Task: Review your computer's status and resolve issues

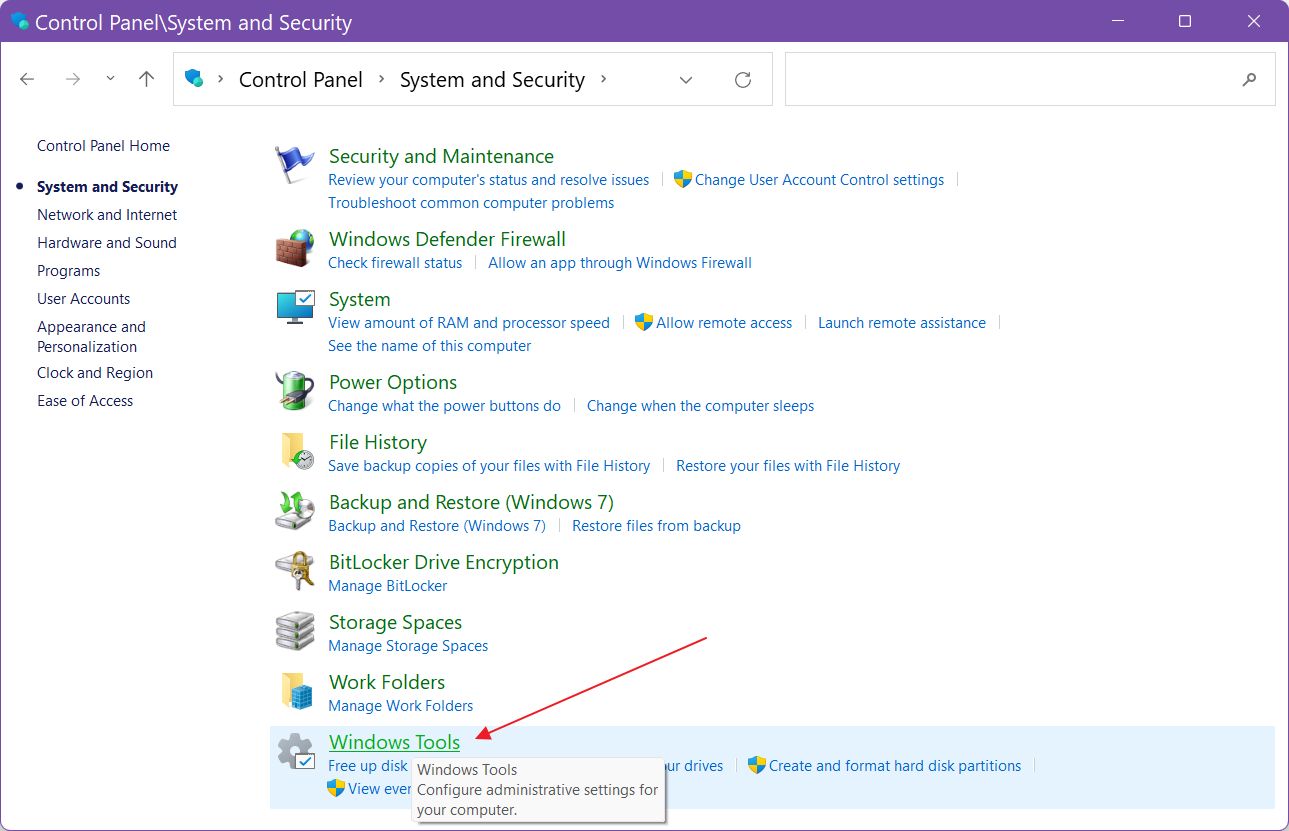Action: point(488,180)
